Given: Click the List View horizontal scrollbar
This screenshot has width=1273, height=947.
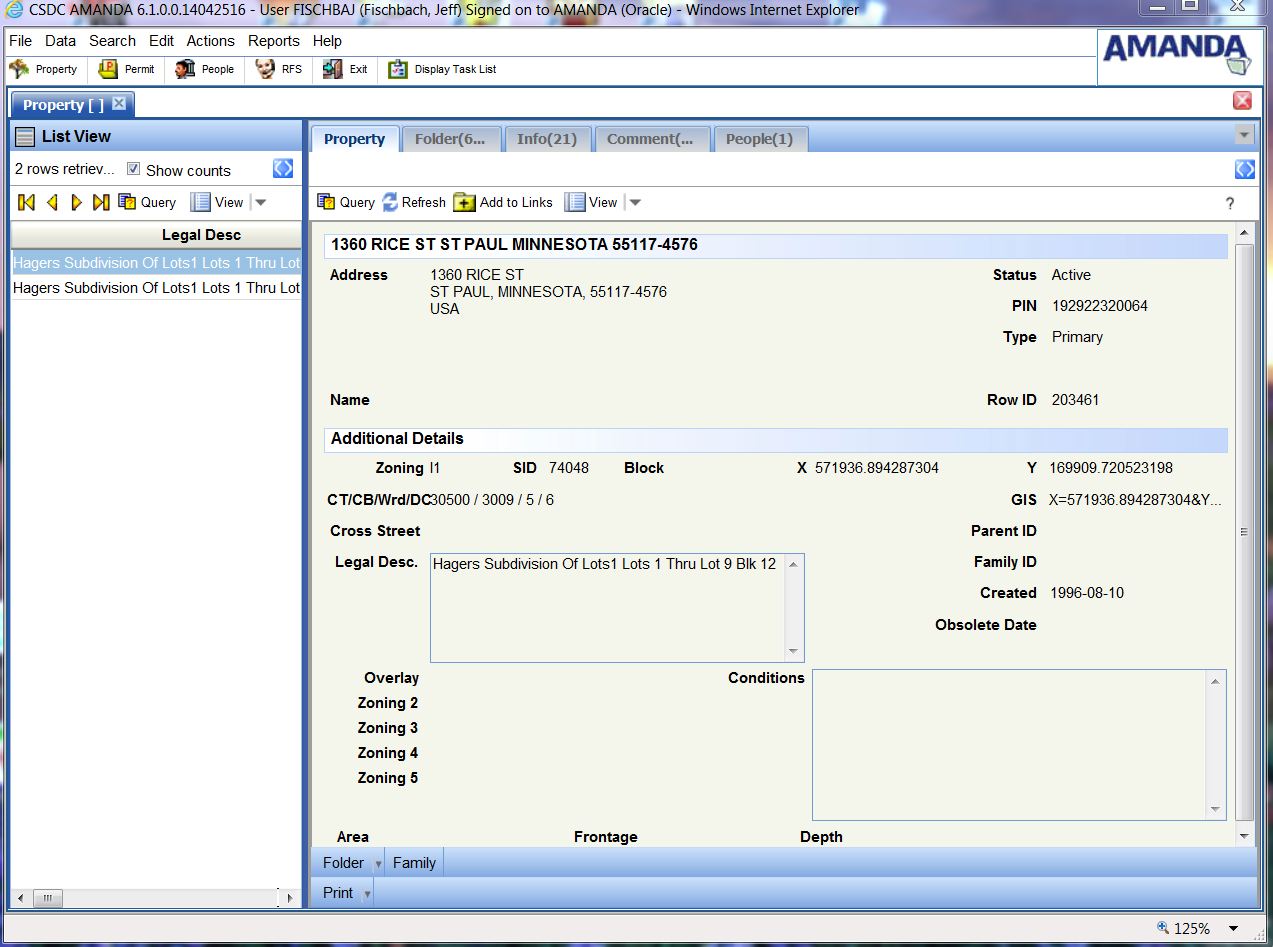Looking at the screenshot, I should pos(150,898).
